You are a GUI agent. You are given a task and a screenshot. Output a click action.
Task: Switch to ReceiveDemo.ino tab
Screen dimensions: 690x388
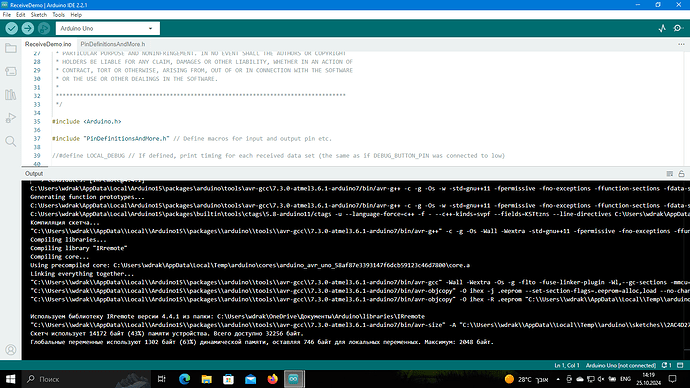48,44
